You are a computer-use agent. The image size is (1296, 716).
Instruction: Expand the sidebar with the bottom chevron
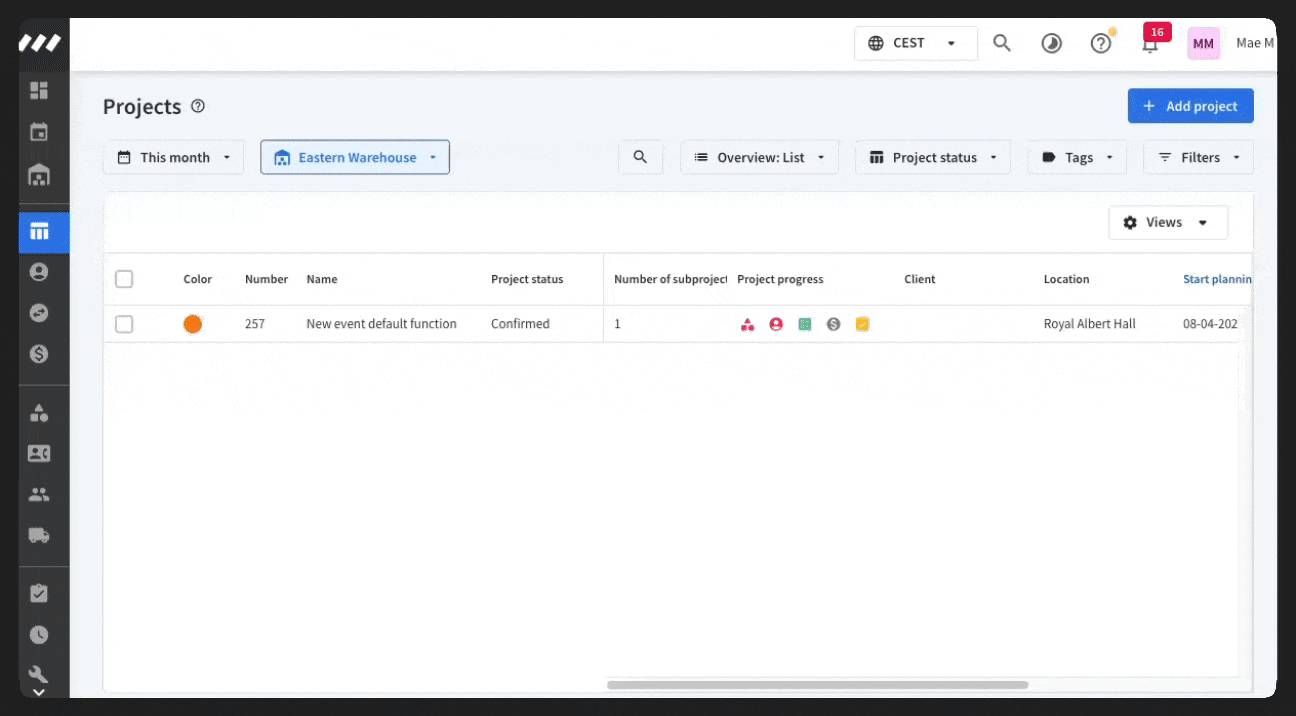pos(39,692)
